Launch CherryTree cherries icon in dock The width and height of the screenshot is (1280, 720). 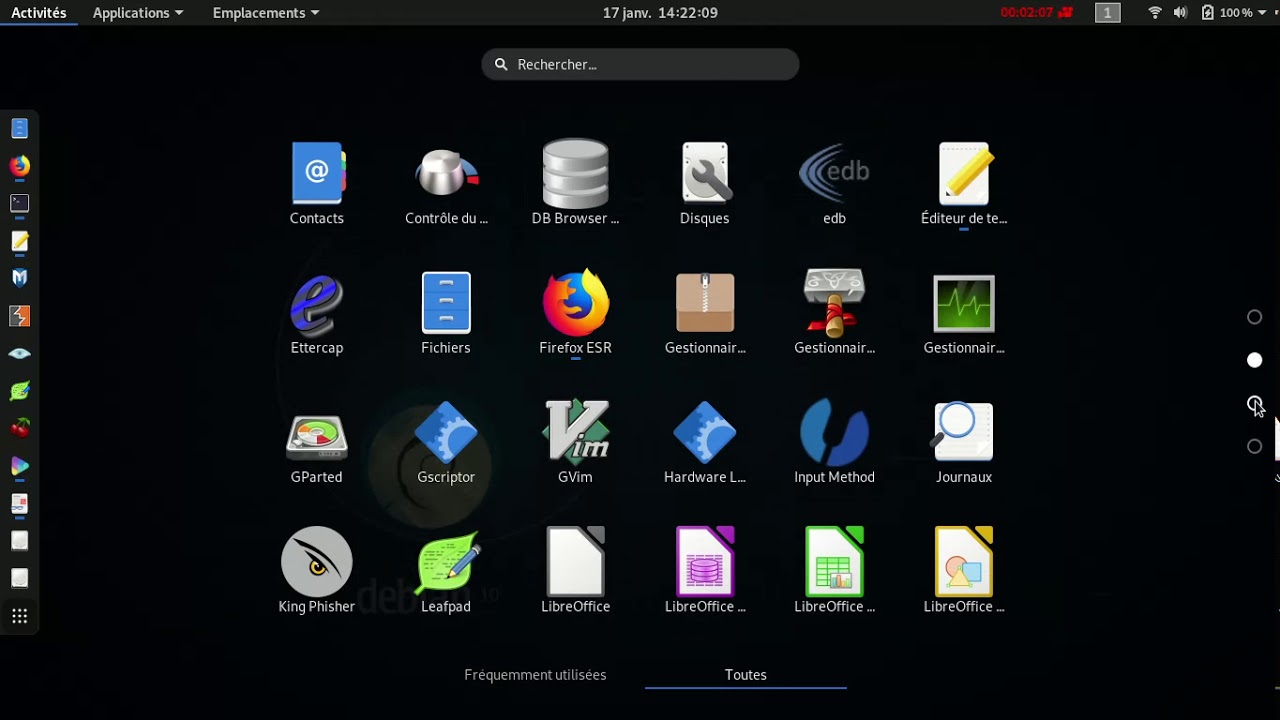coord(19,428)
